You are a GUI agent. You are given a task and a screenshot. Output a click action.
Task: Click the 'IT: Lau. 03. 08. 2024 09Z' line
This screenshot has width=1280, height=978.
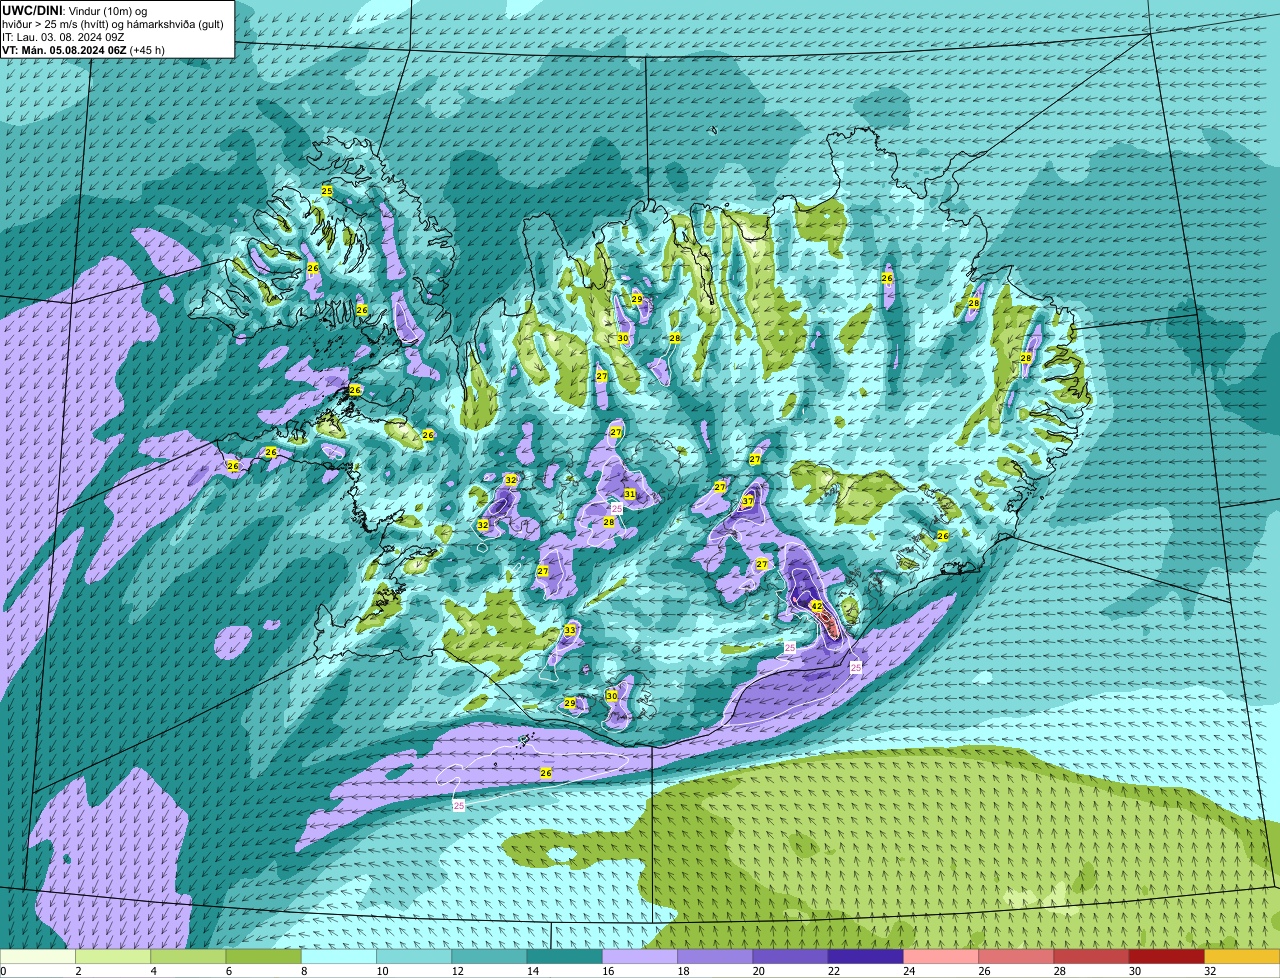64,37
